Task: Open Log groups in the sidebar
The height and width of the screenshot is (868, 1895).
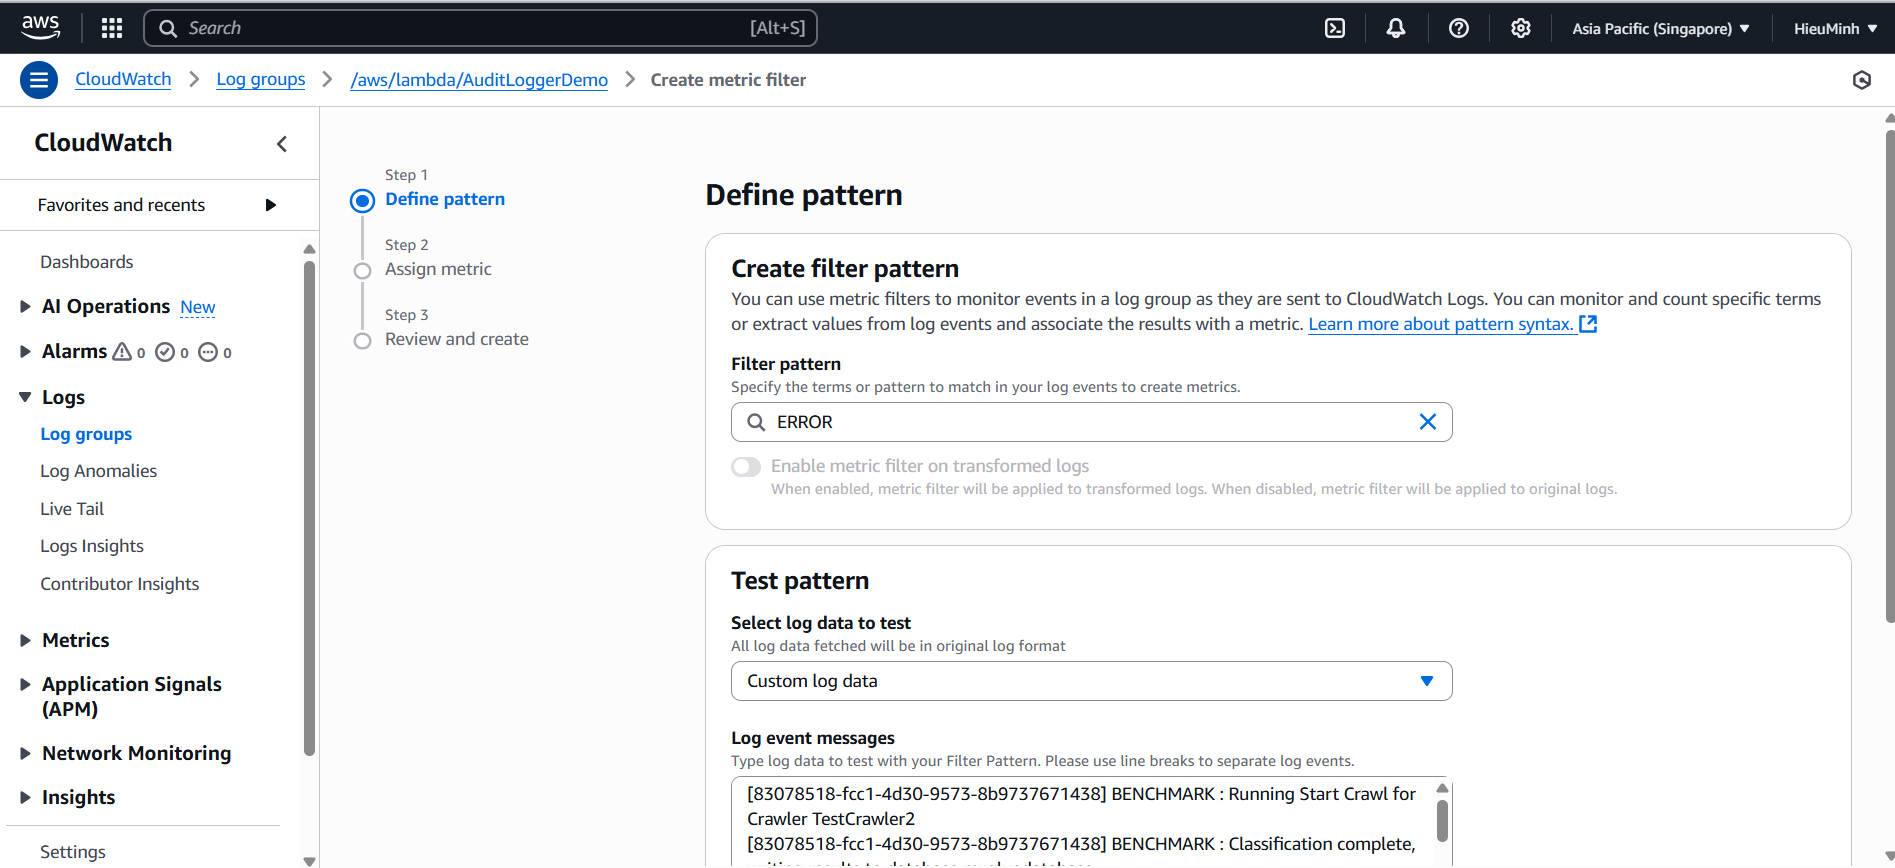Action: coord(86,434)
